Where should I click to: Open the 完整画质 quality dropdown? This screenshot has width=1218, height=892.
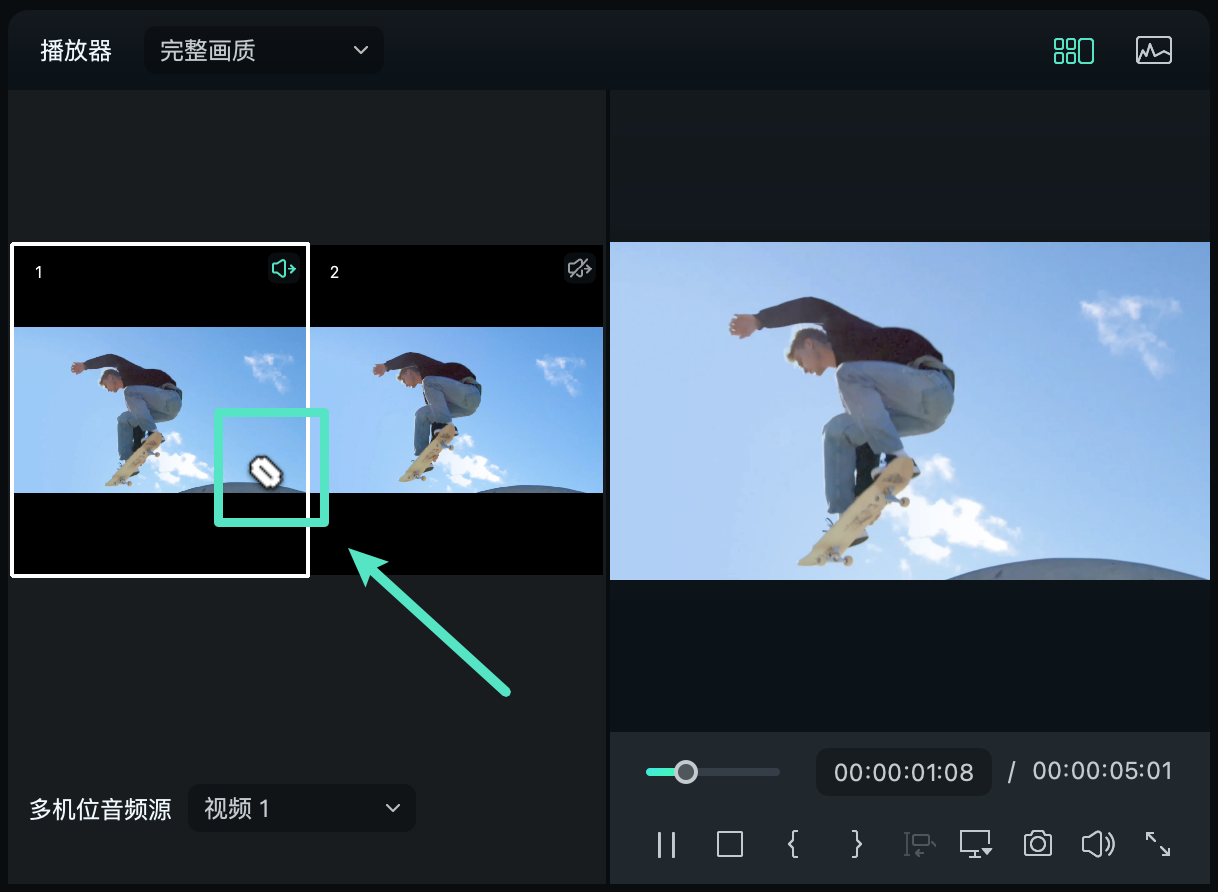[263, 50]
